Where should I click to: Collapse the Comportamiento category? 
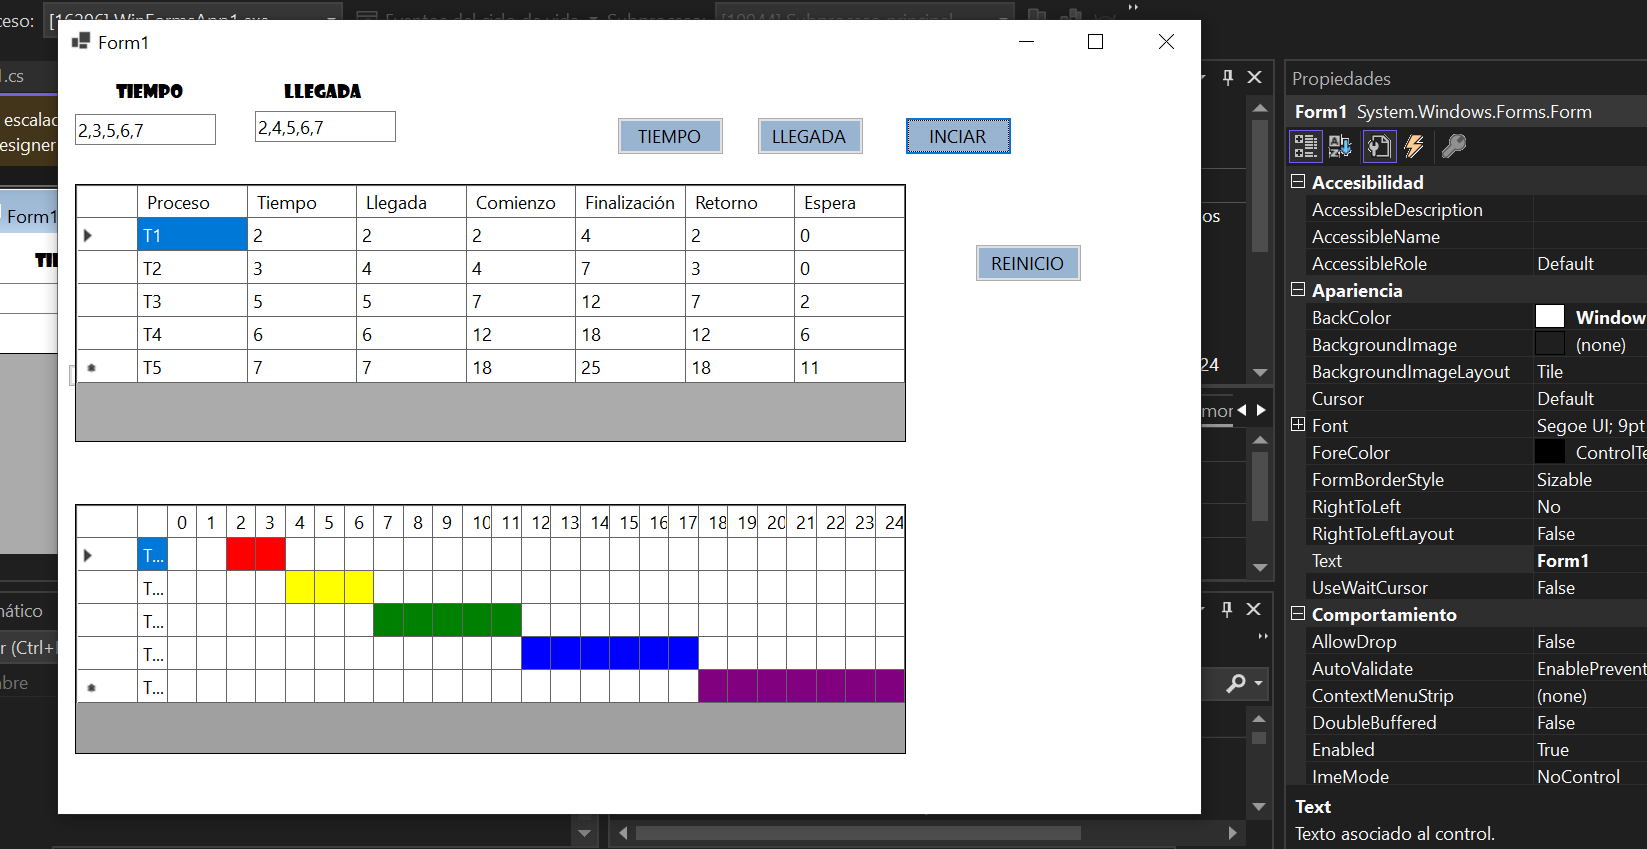pyautogui.click(x=1298, y=614)
